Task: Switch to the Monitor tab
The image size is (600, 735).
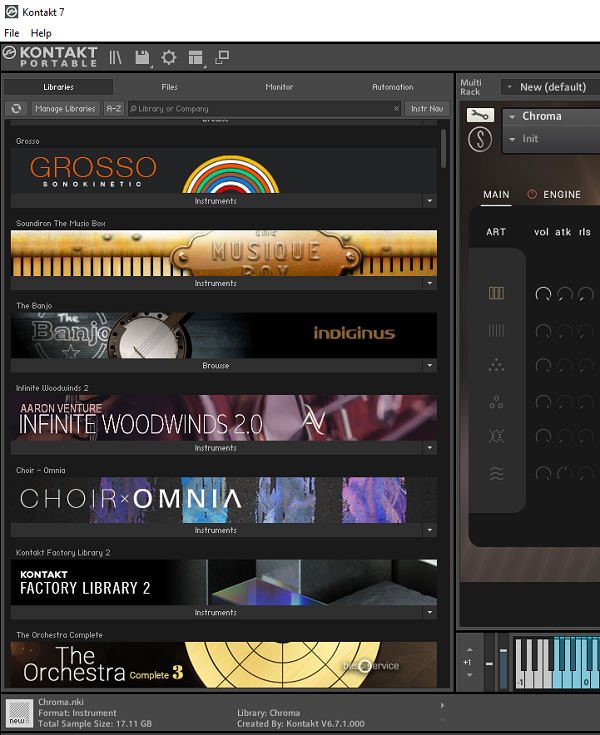Action: [279, 87]
